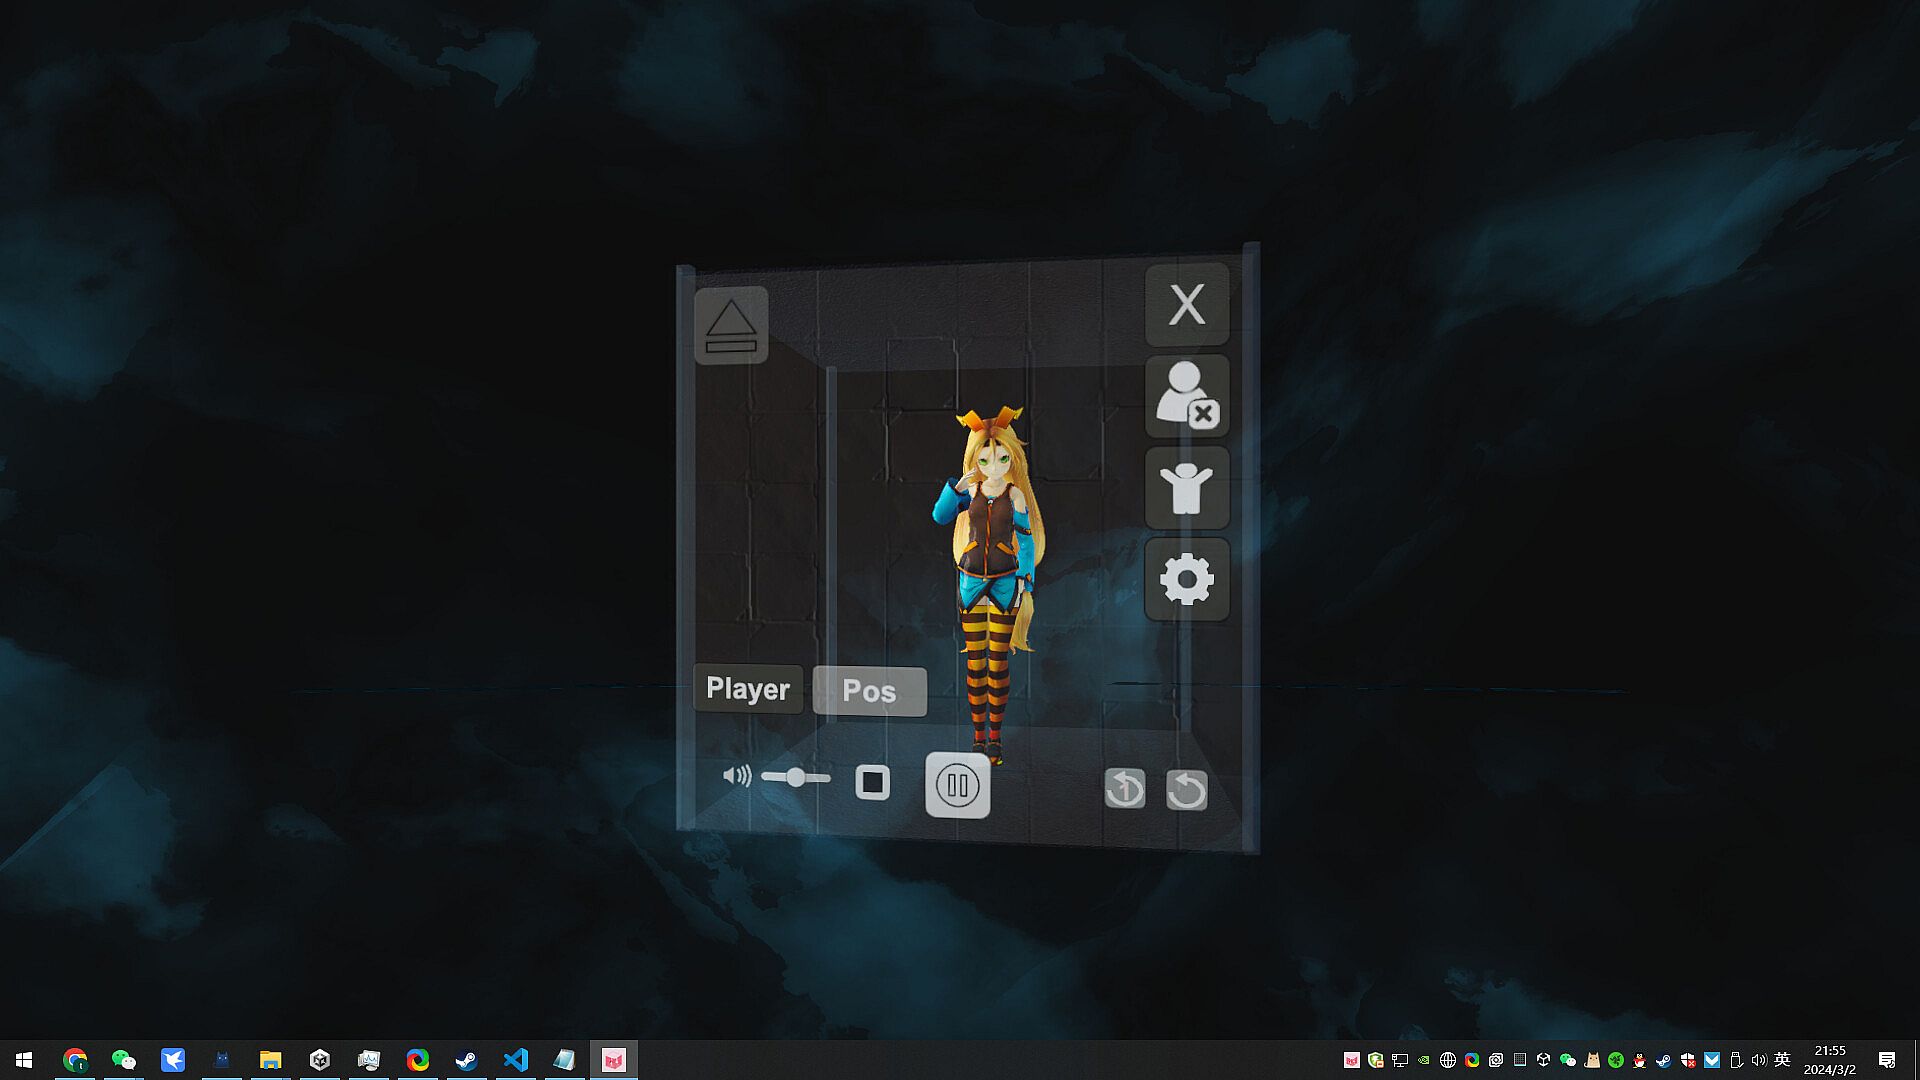Viewport: 1920px width, 1080px height.
Task: Open WeChat from the taskbar
Action: coord(123,1060)
